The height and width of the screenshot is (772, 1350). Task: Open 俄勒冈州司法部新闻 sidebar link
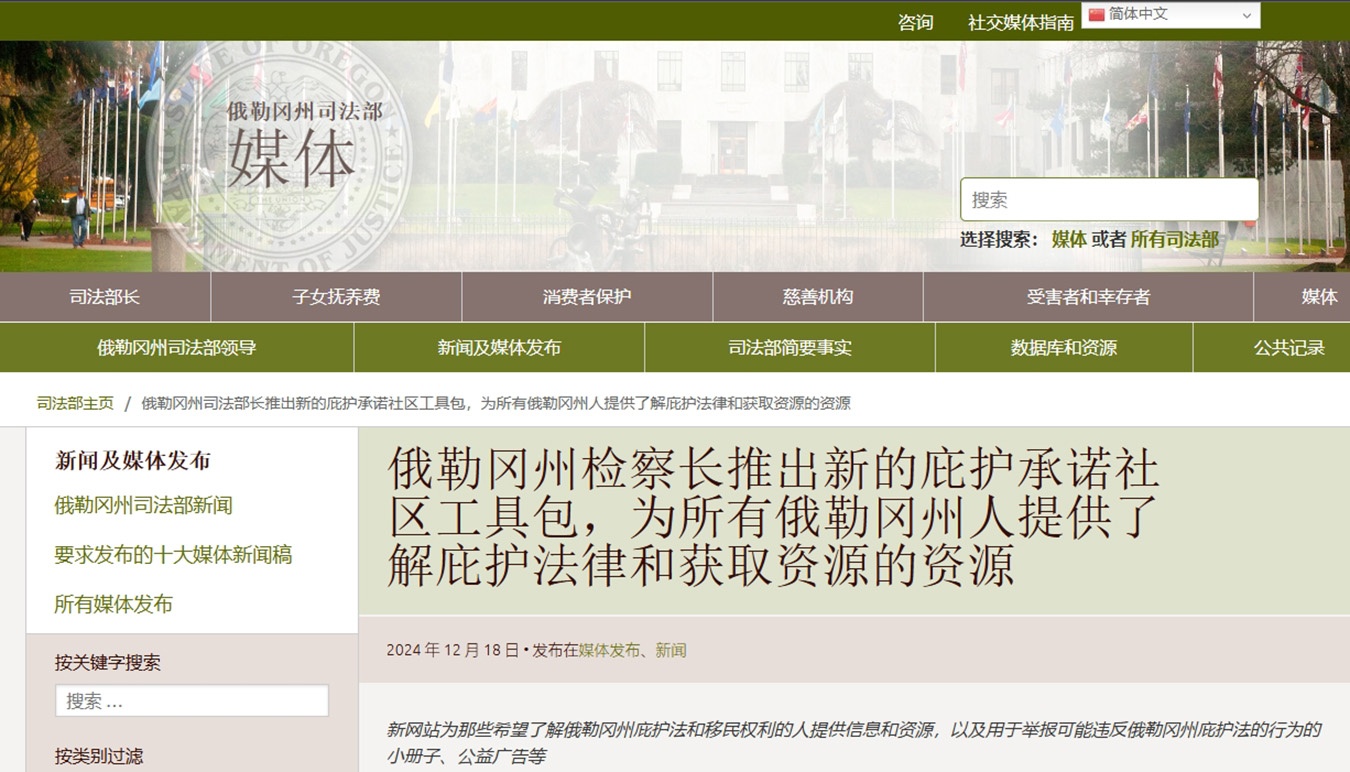coord(143,506)
